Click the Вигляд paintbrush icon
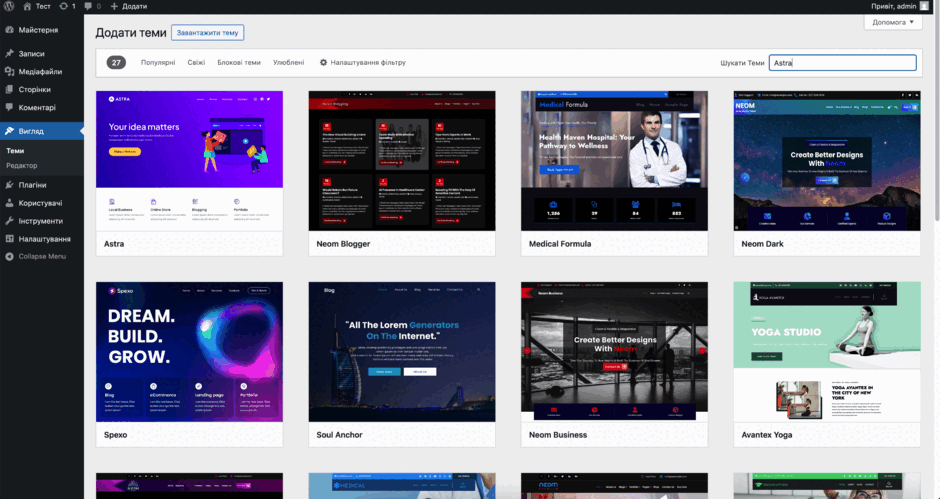Viewport: 940px width, 499px height. pos(9,131)
